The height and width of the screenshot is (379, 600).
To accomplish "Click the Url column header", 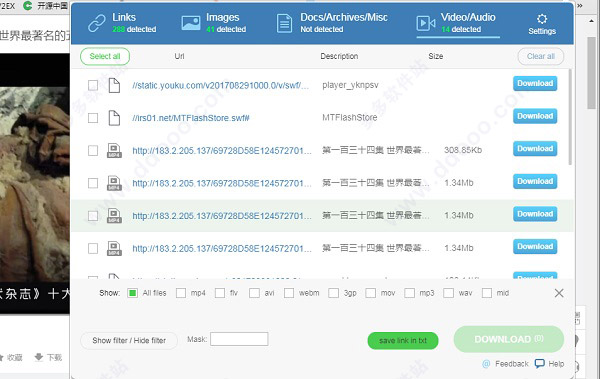I will point(179,56).
